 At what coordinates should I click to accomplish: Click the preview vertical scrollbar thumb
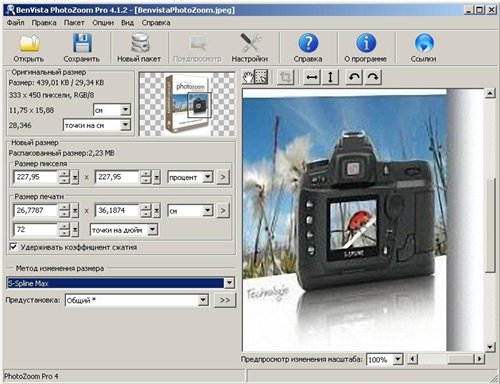click(490, 226)
